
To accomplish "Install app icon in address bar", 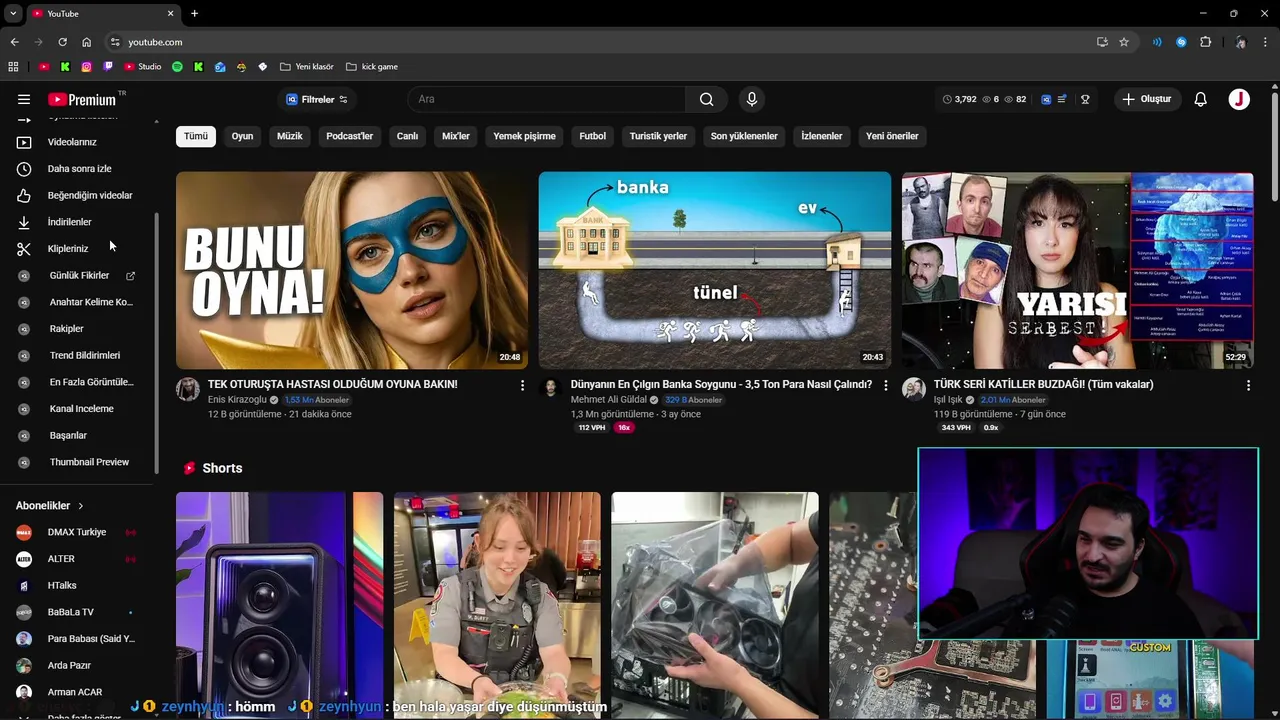I will tap(1102, 42).
